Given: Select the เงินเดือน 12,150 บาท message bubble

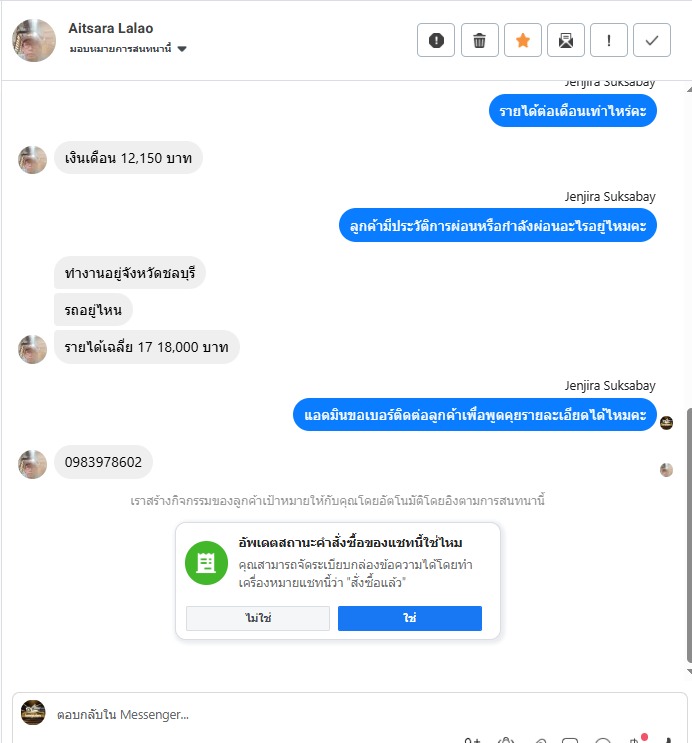Looking at the screenshot, I should pyautogui.click(x=128, y=158).
